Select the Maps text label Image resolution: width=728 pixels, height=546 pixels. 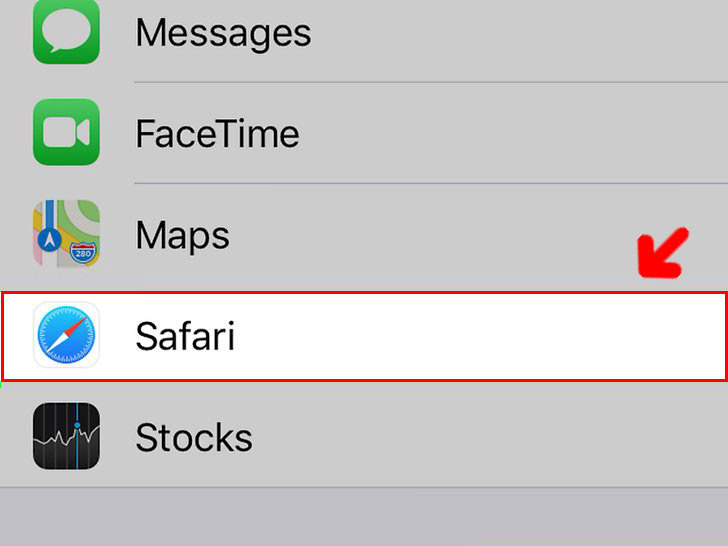[182, 236]
